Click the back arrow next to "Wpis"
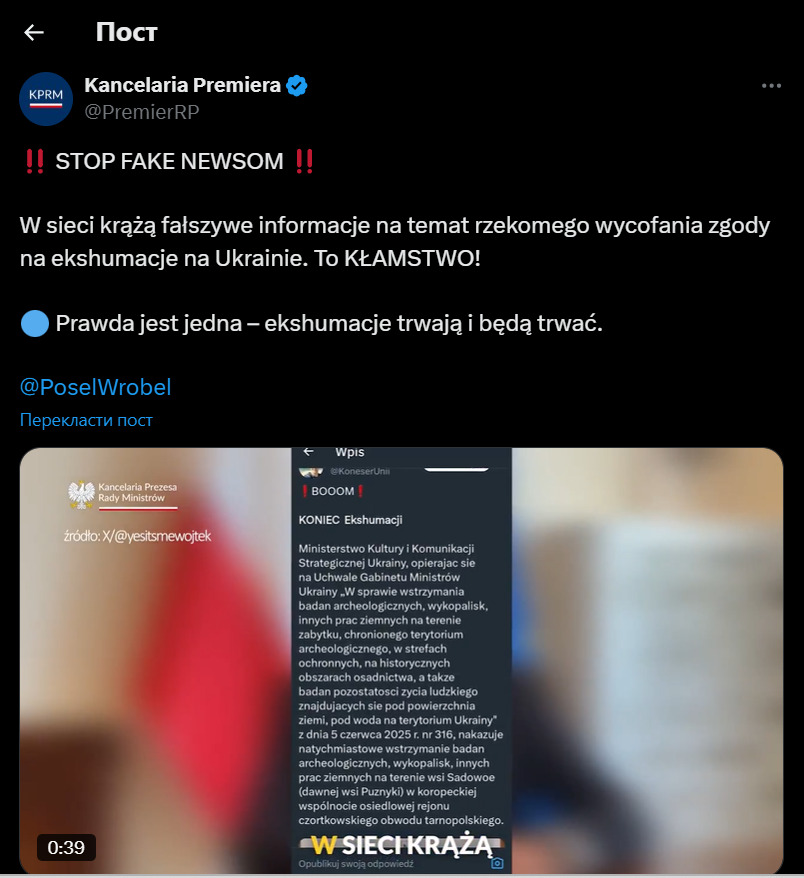 [308, 451]
